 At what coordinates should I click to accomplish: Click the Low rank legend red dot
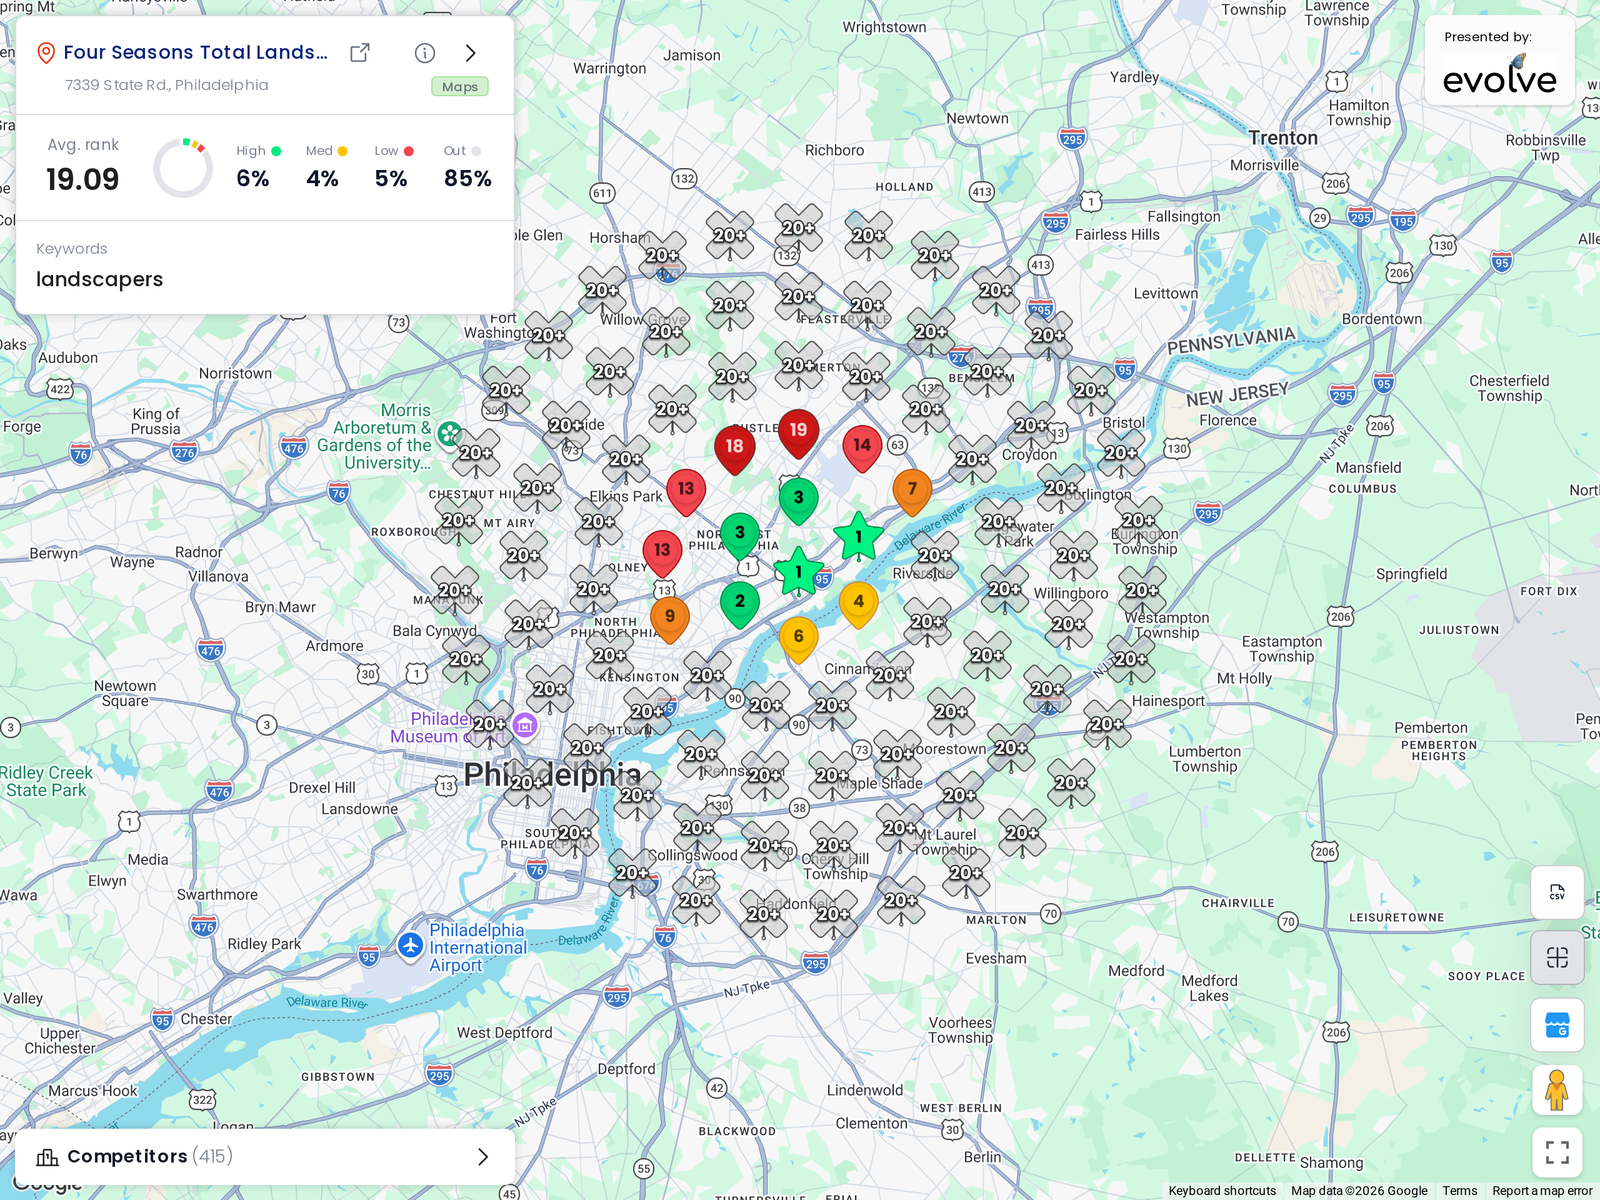click(408, 151)
